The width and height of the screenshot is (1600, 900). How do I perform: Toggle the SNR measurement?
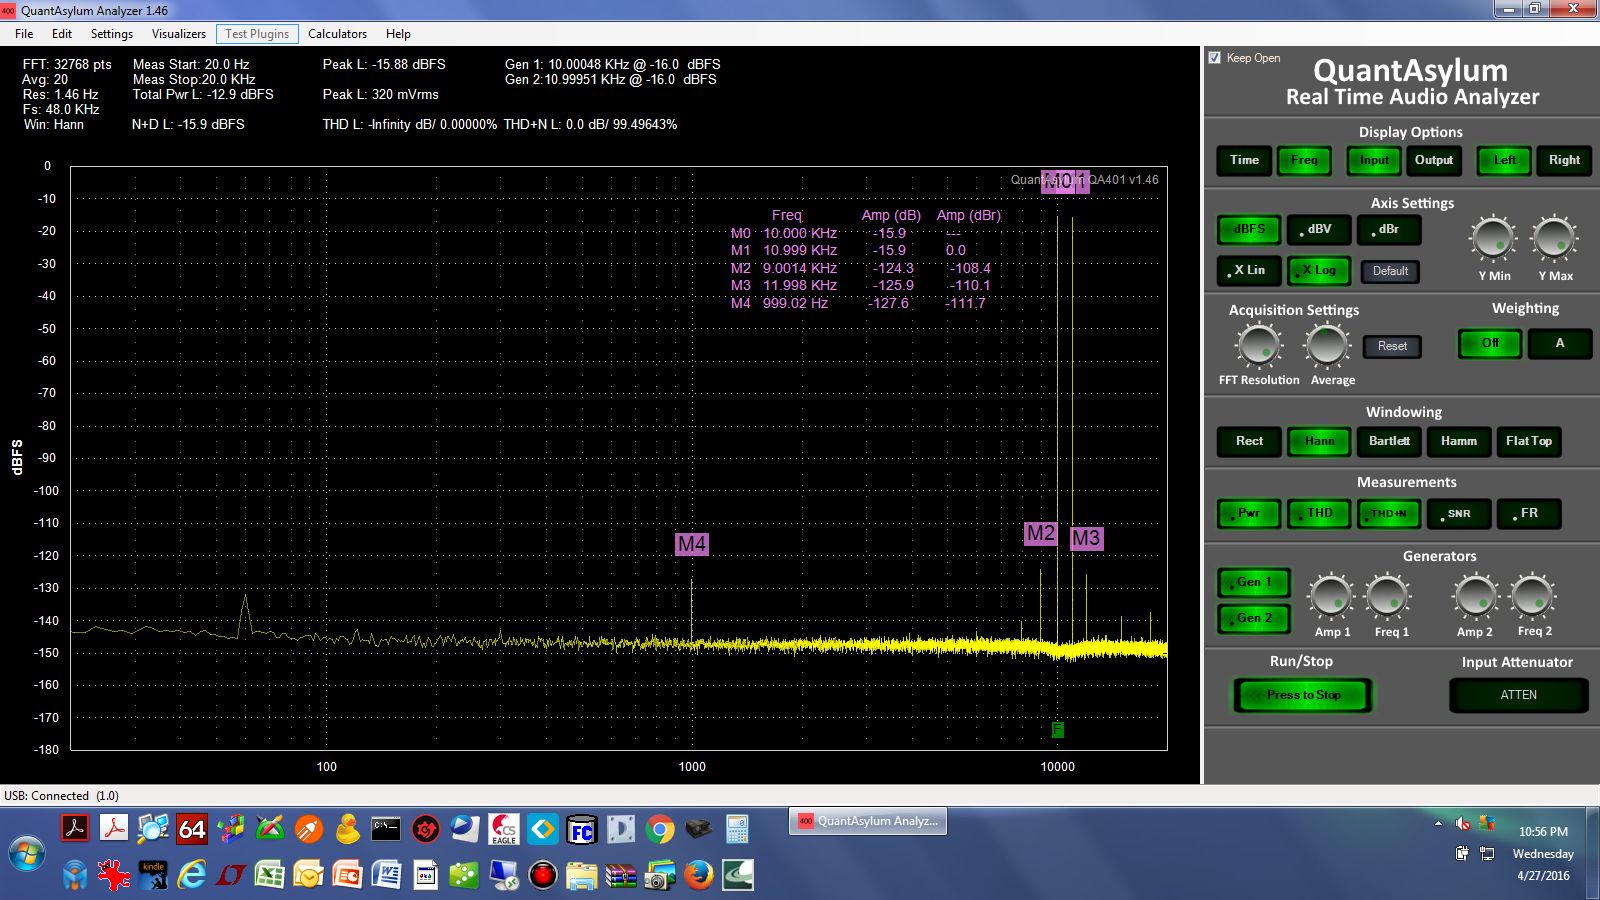(x=1459, y=514)
